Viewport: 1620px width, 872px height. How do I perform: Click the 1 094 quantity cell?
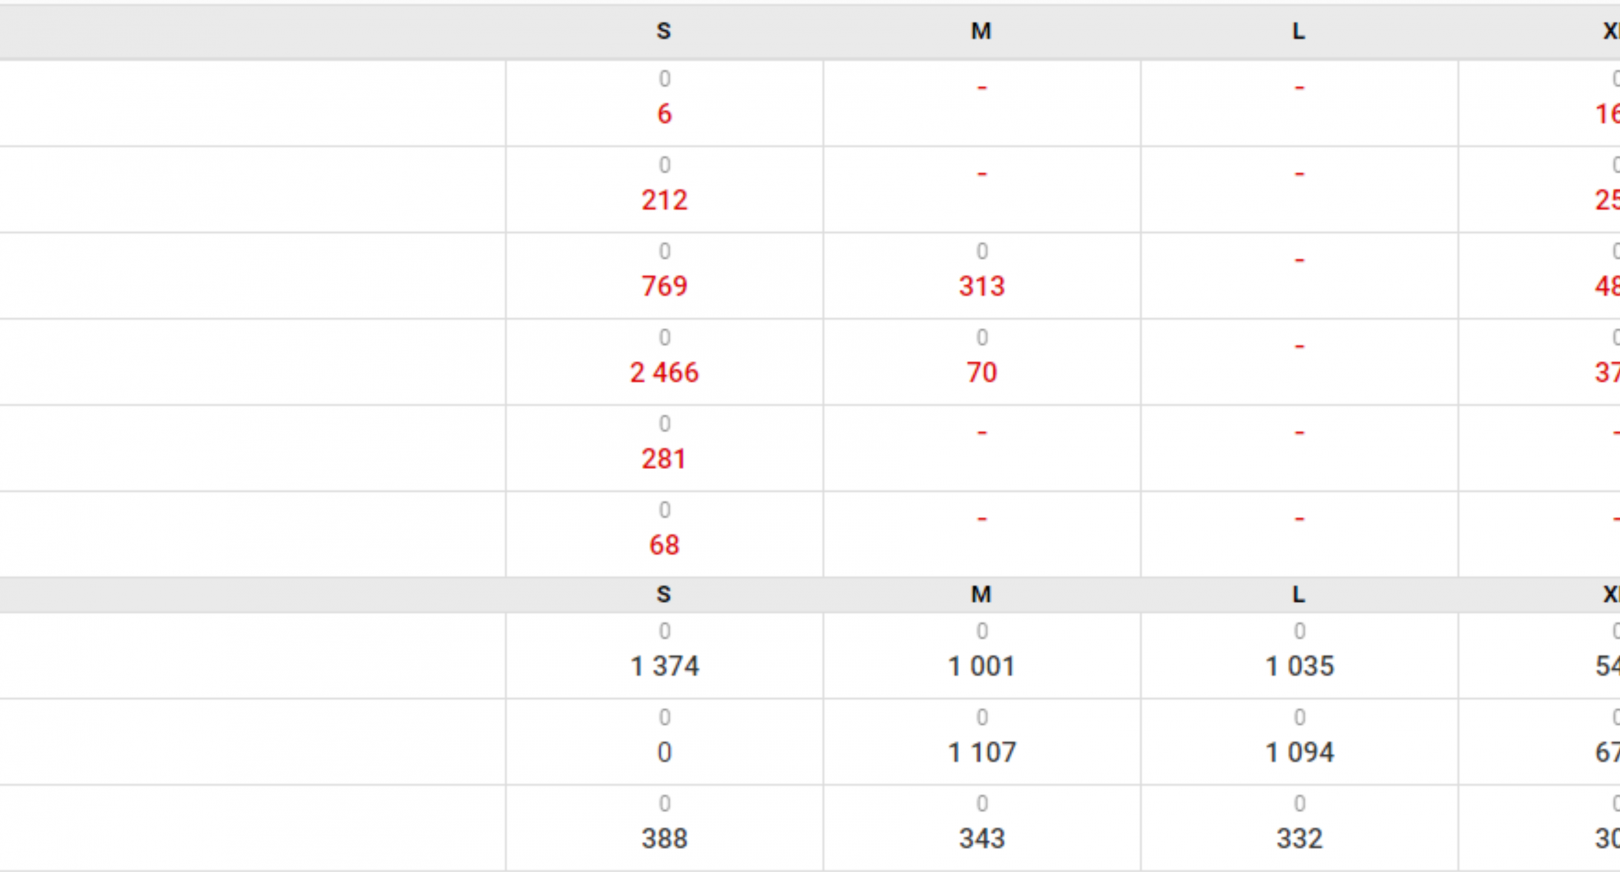pyautogui.click(x=1299, y=752)
